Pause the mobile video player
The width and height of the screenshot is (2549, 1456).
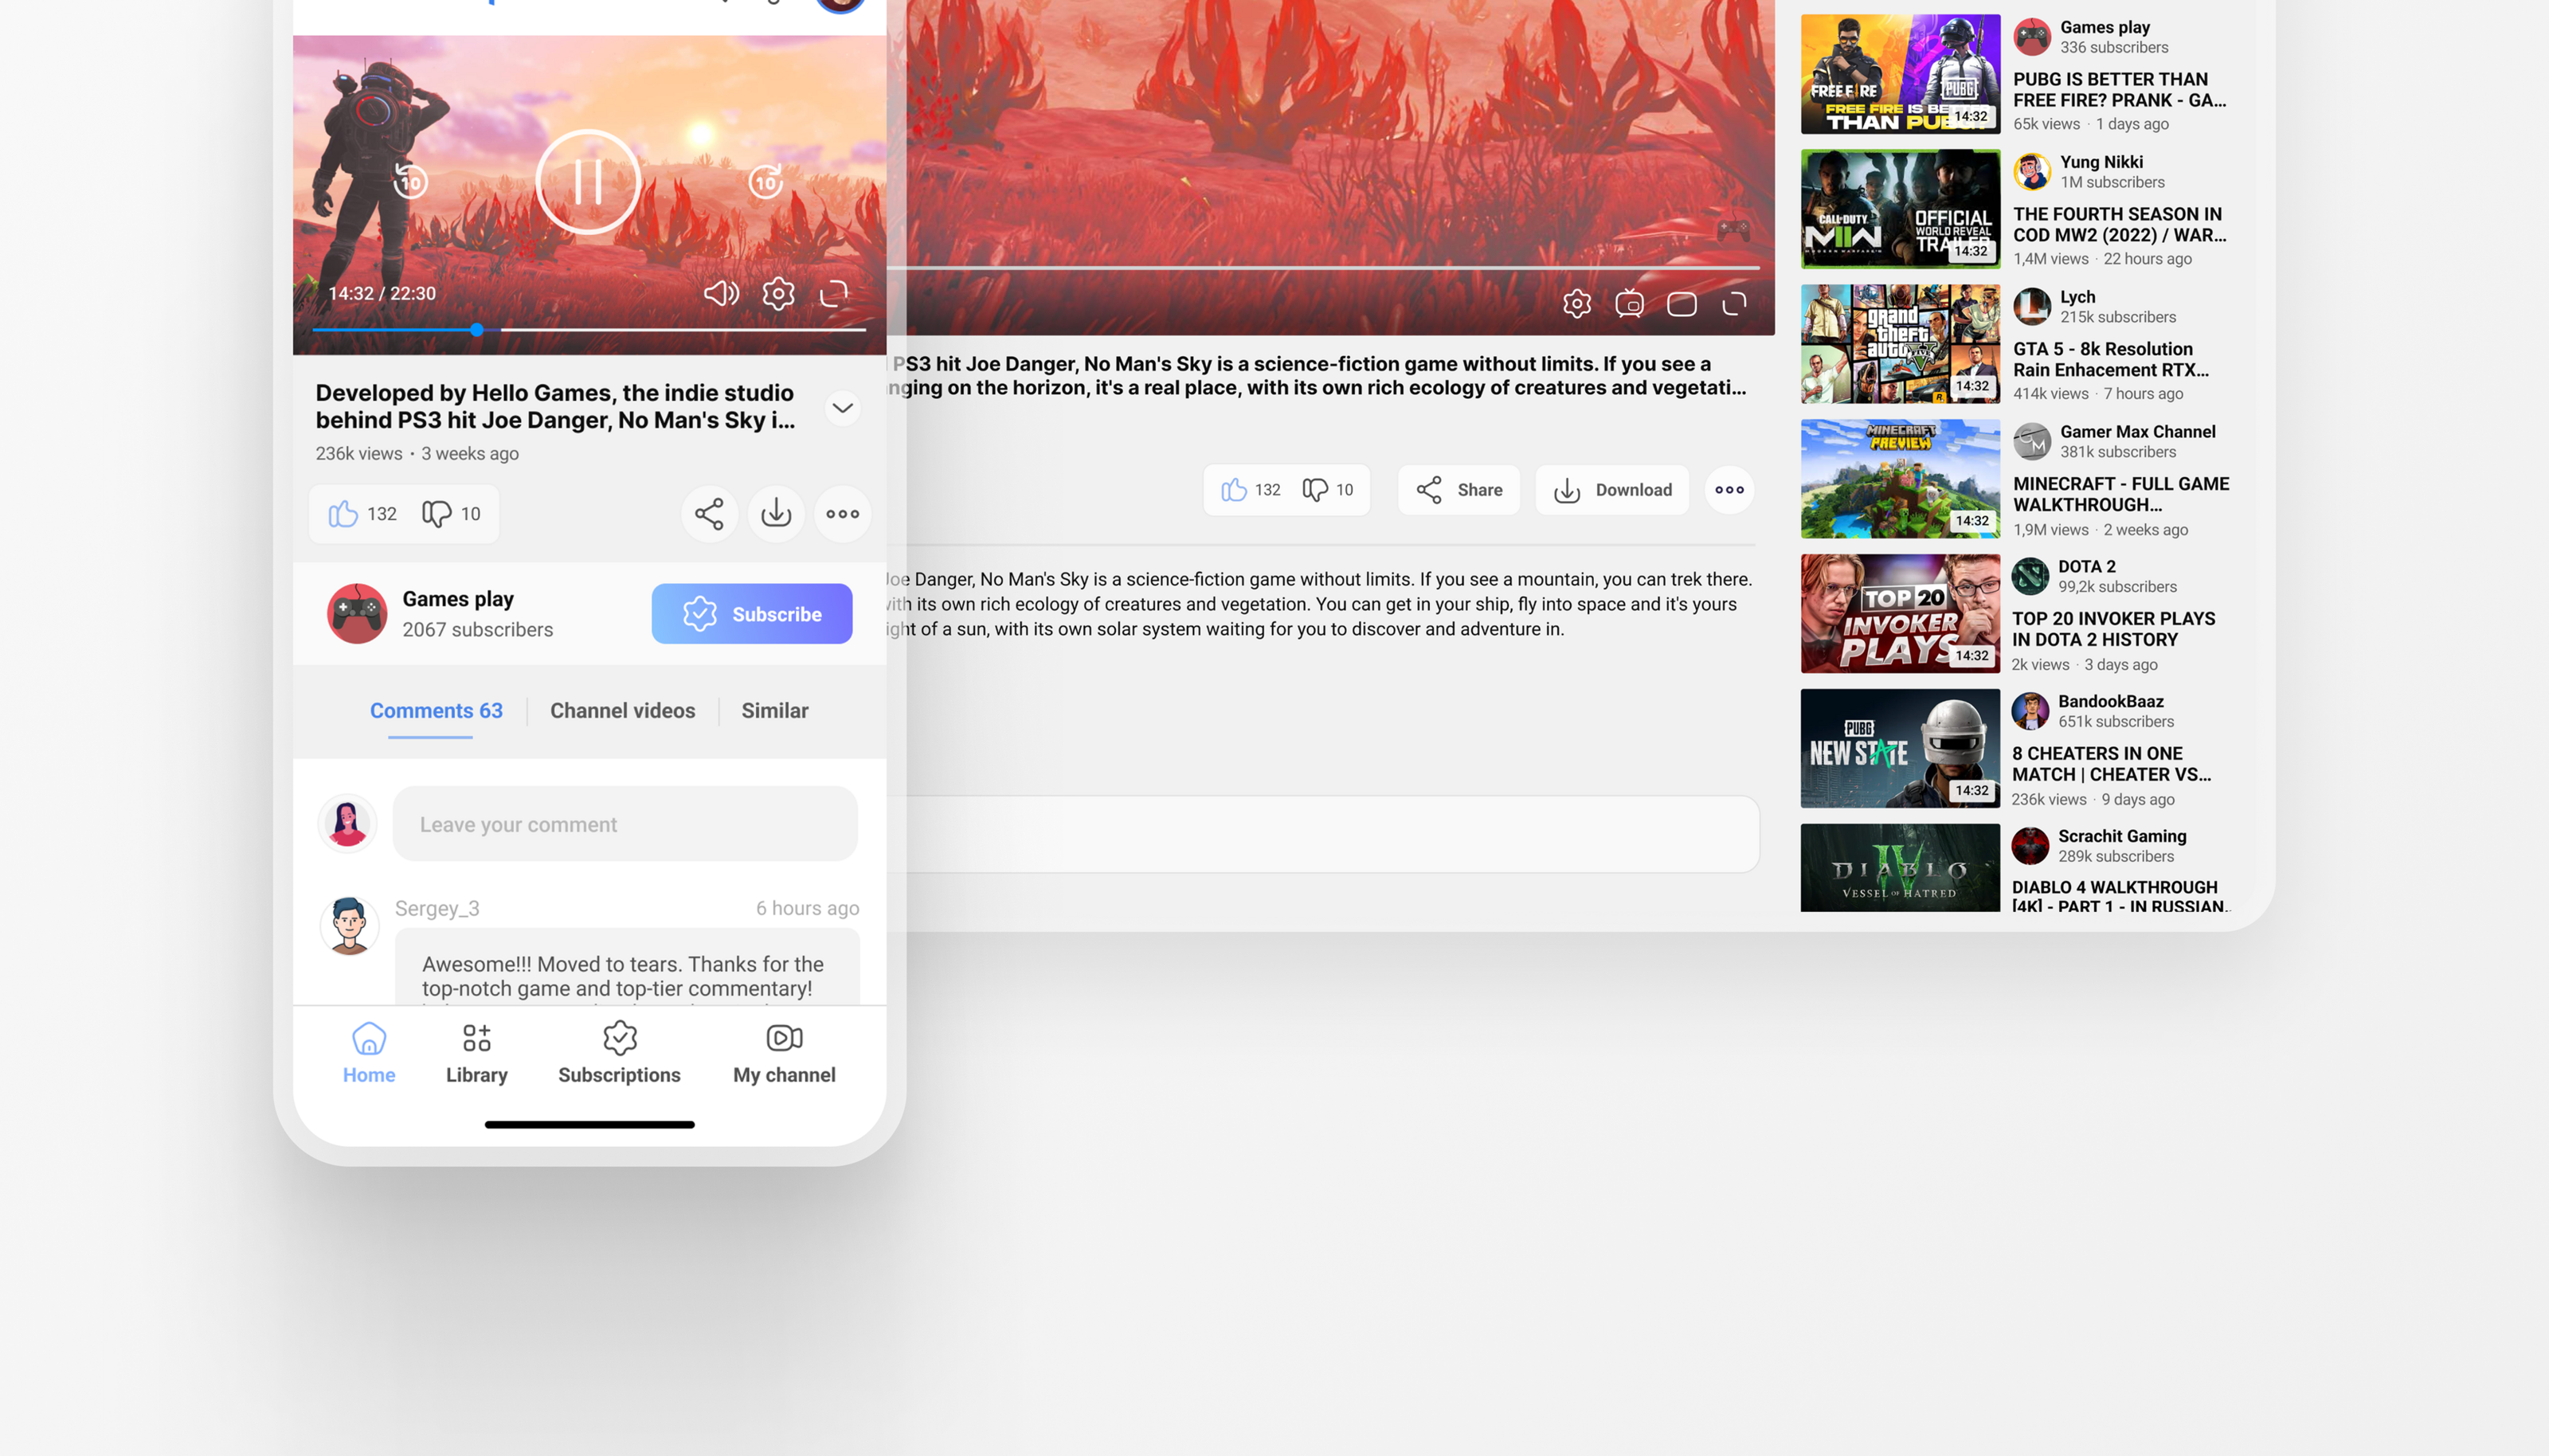[x=588, y=182]
